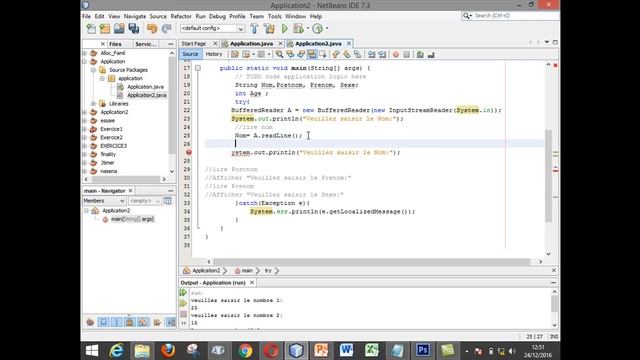Screen dimensions: 640x360
Task: Click the Save All toolbar icon
Action: [x=133, y=29]
